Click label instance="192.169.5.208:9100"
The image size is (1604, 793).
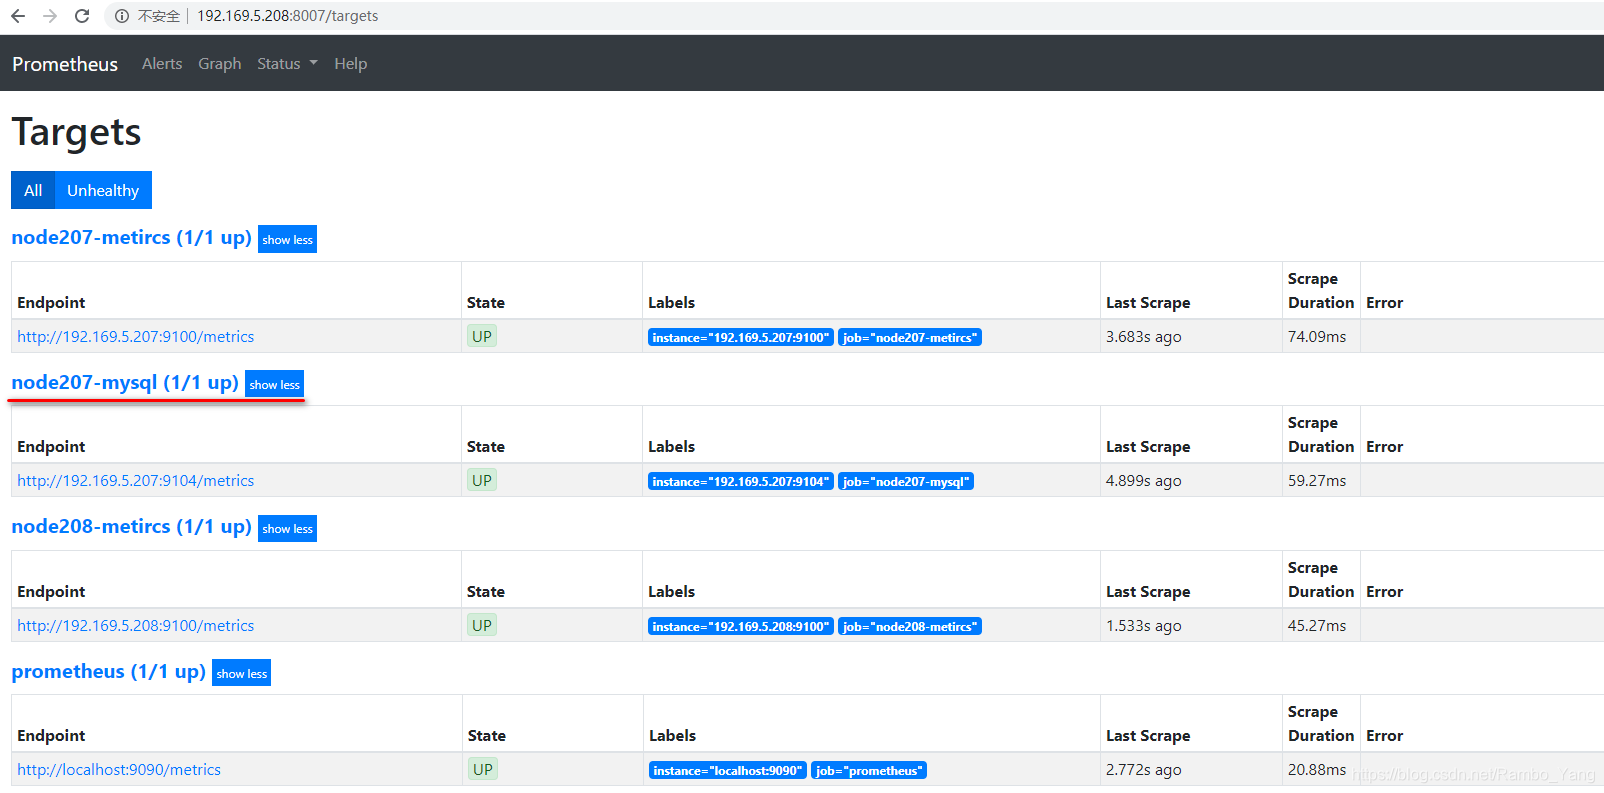[x=741, y=627]
